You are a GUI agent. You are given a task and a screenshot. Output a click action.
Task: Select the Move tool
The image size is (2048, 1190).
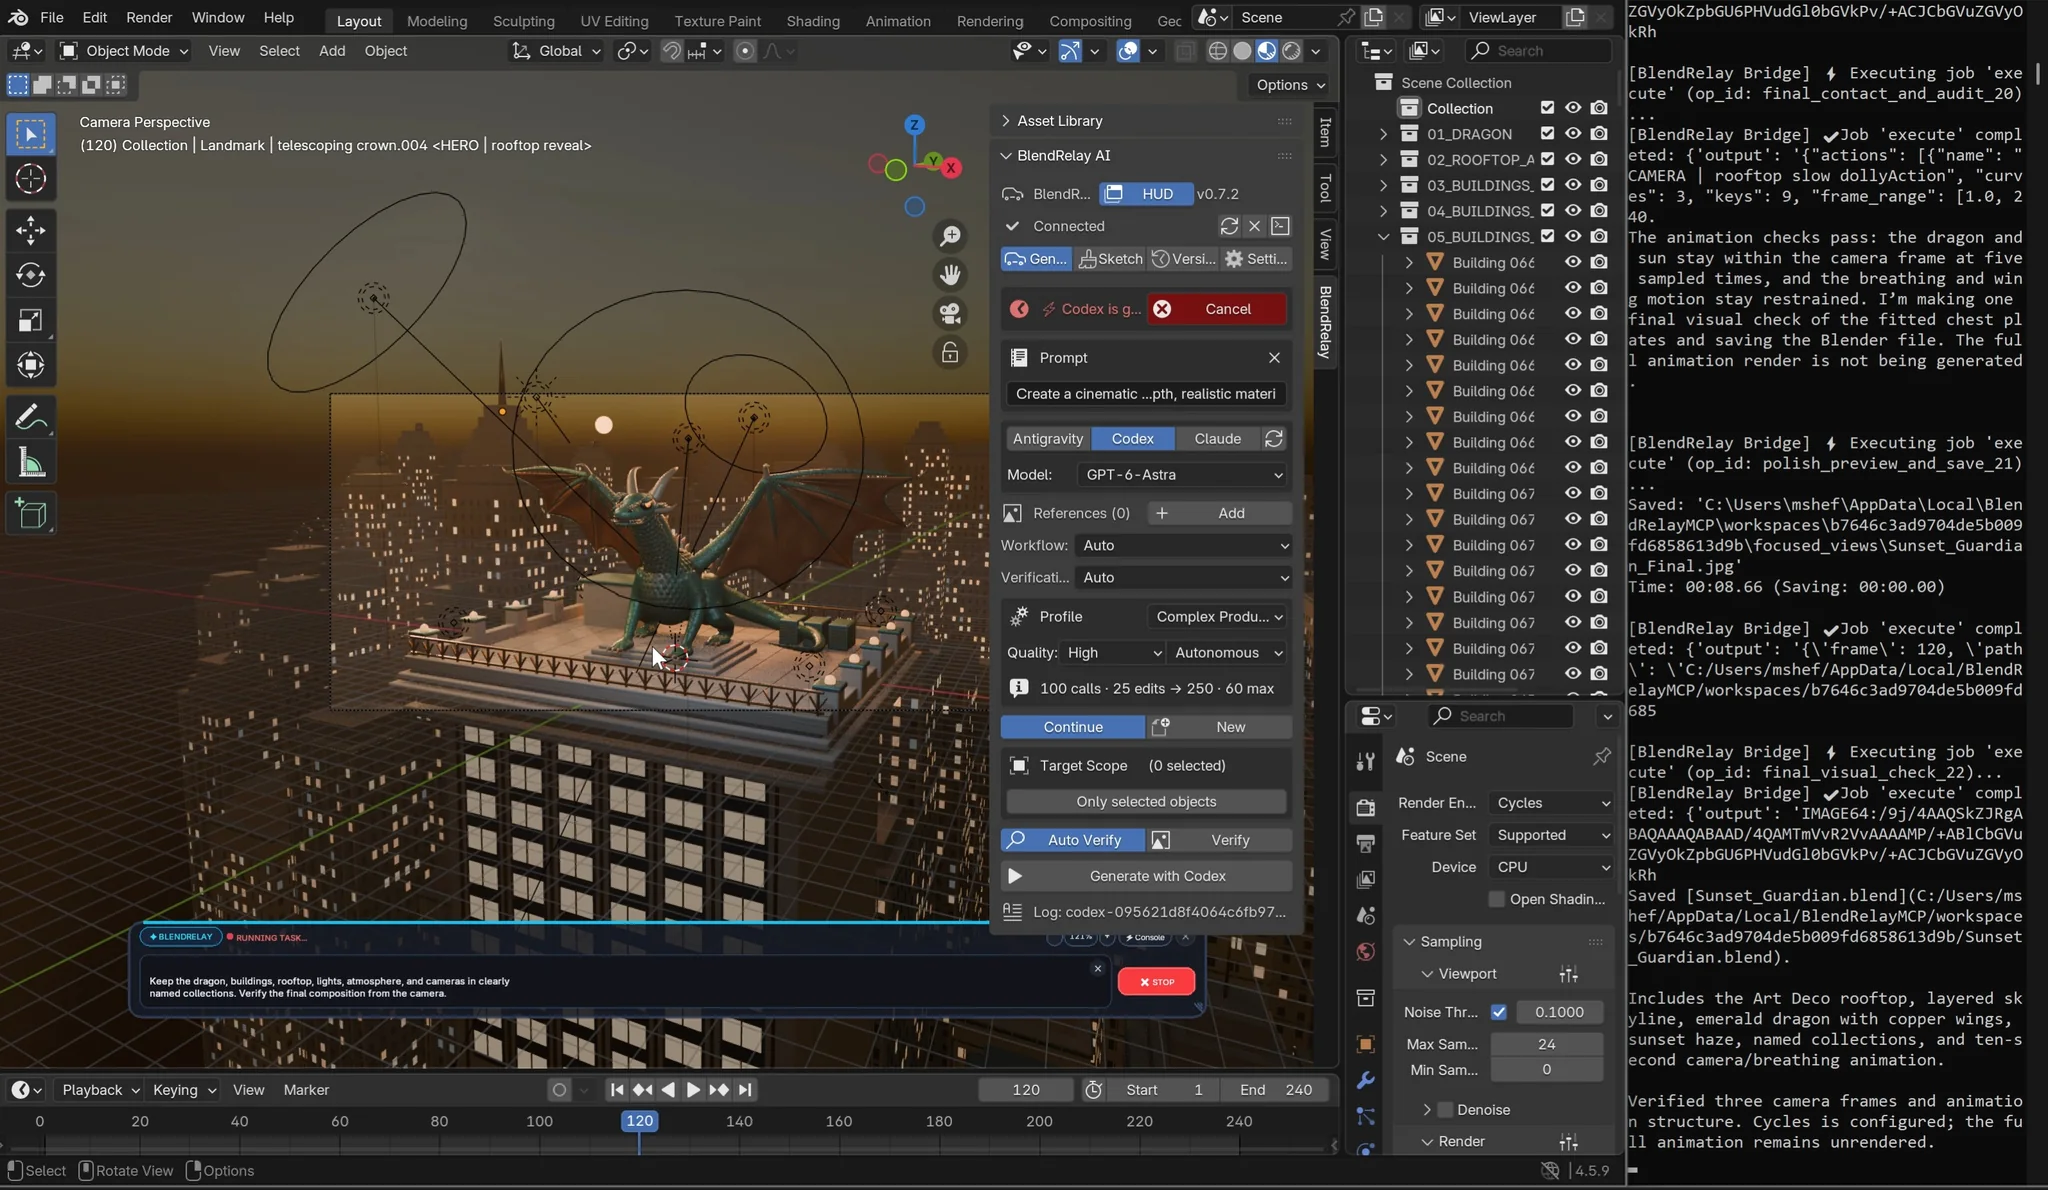pyautogui.click(x=31, y=230)
